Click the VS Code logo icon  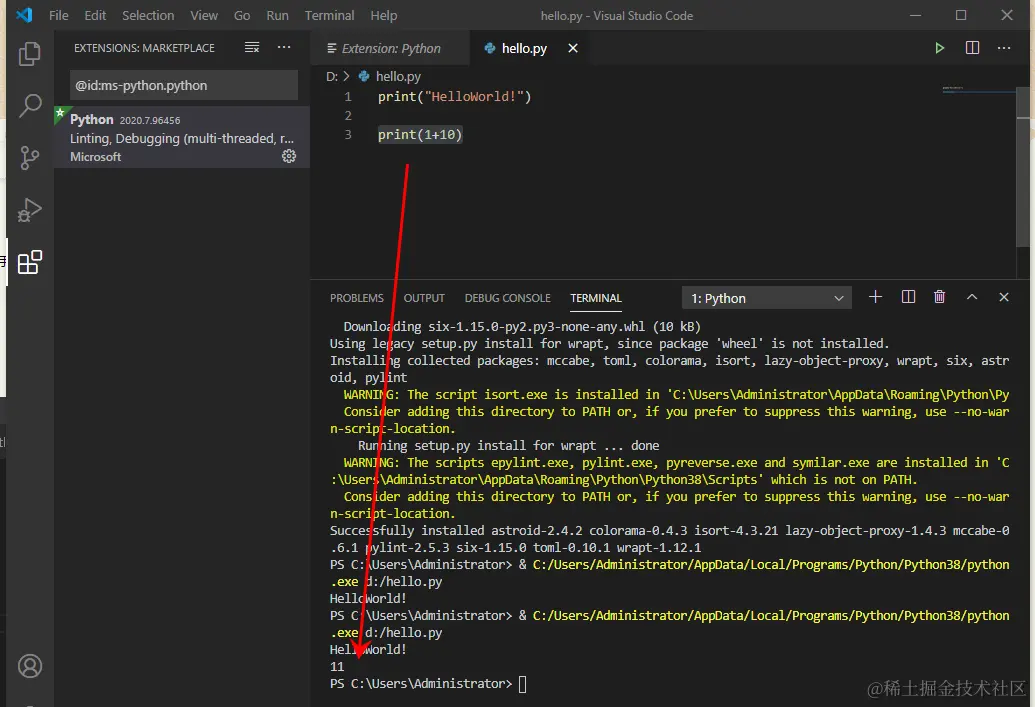24,15
